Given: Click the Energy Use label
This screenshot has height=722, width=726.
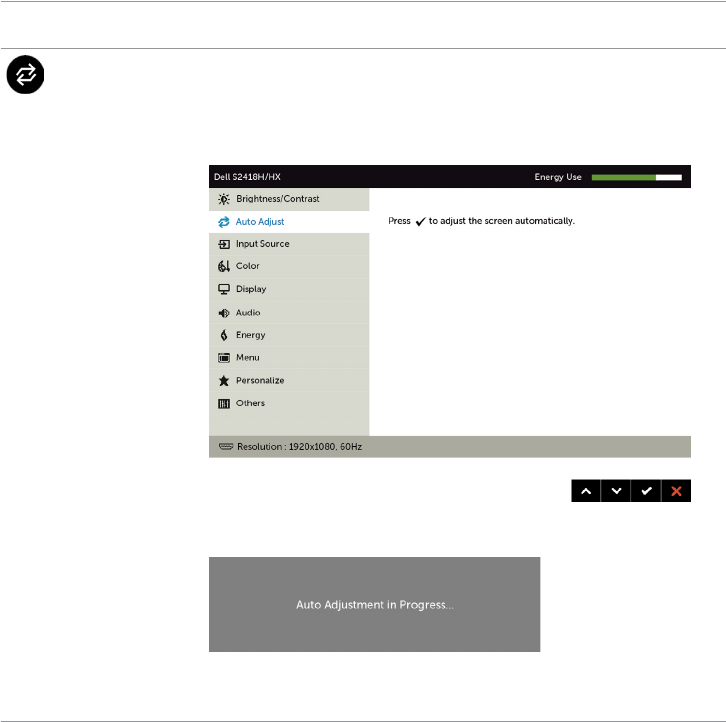Looking at the screenshot, I should click(558, 177).
